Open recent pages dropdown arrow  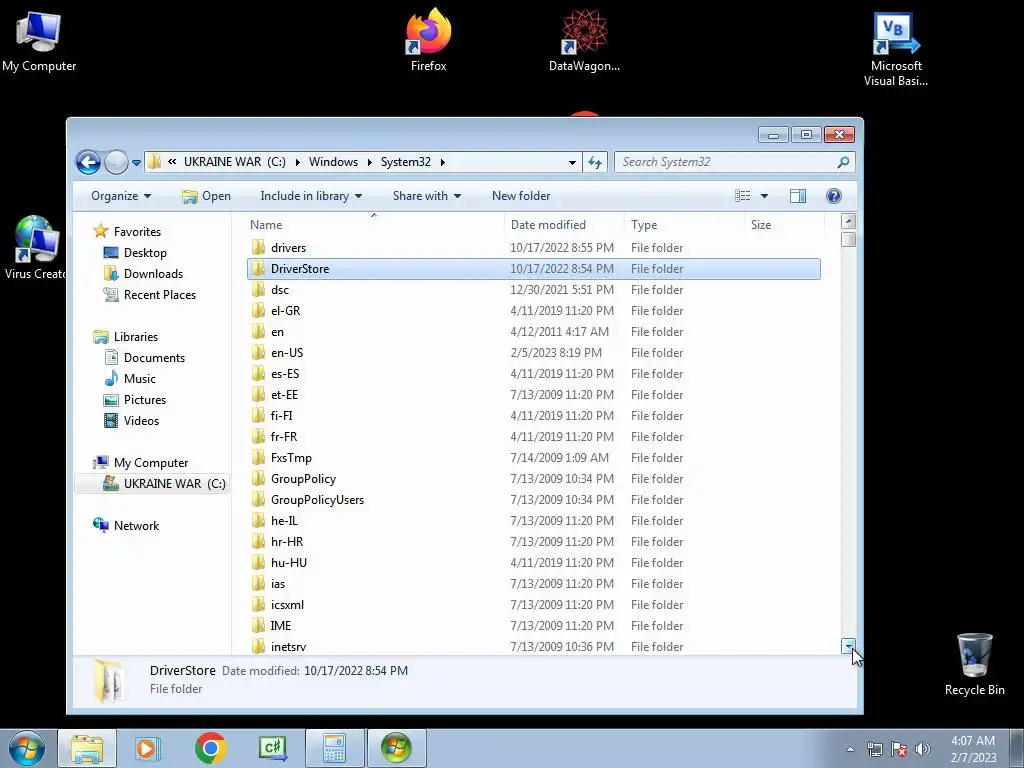point(136,163)
